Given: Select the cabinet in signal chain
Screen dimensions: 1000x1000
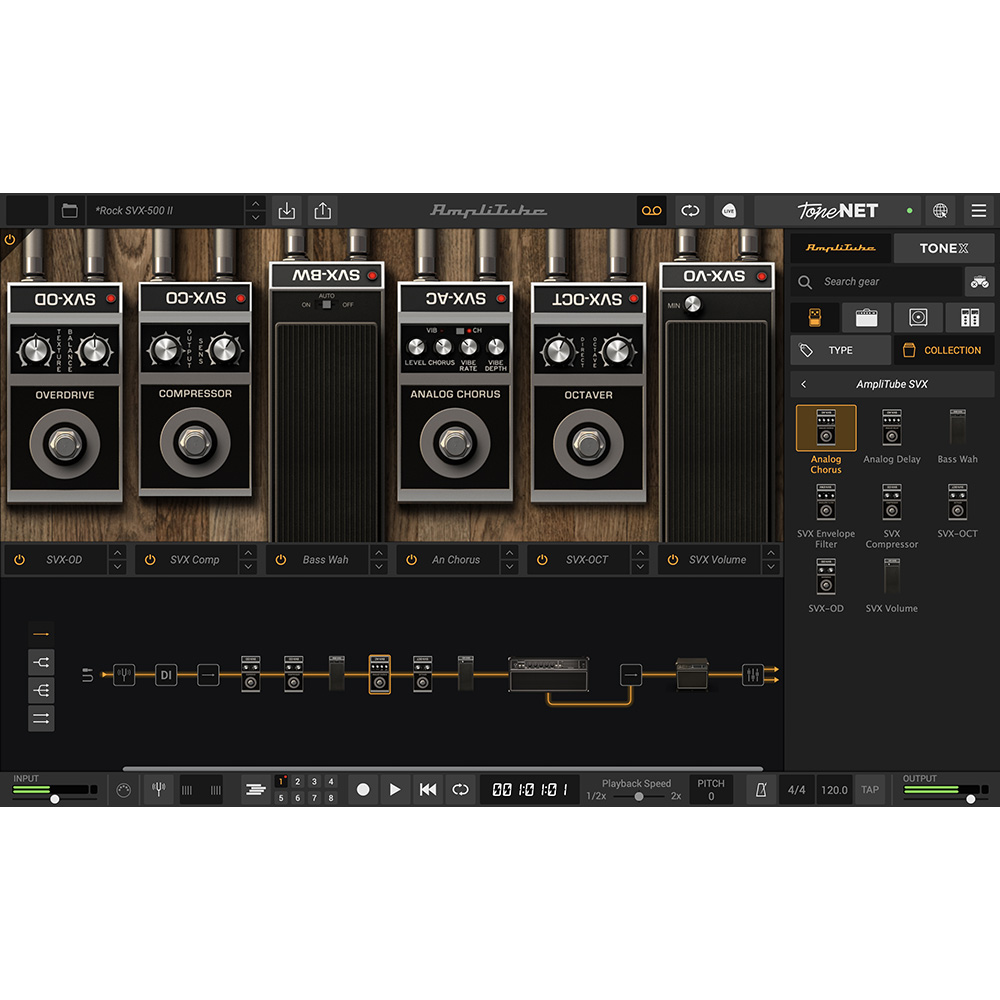Looking at the screenshot, I should [692, 674].
